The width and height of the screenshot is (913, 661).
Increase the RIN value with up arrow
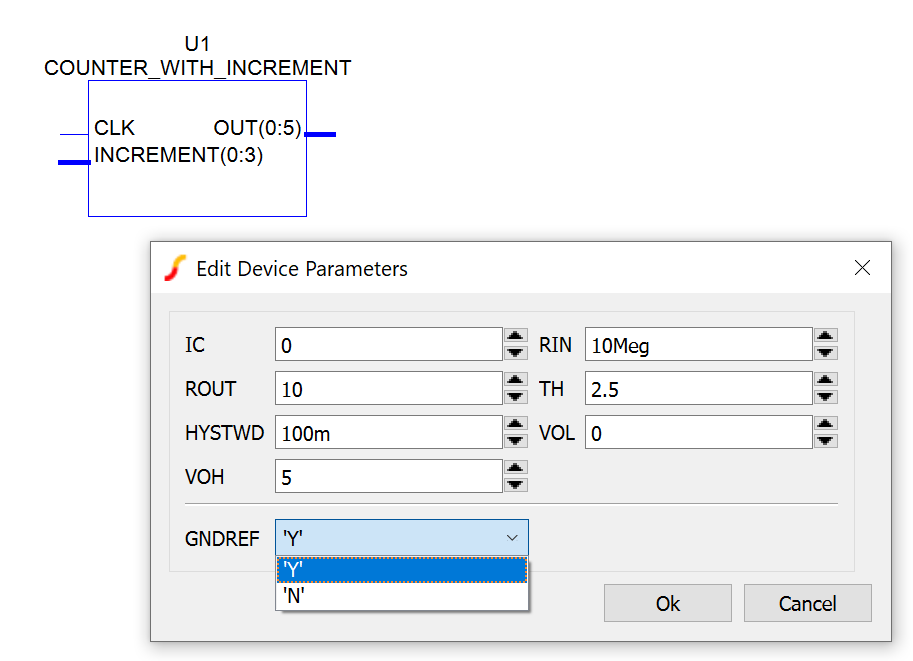click(x=825, y=336)
